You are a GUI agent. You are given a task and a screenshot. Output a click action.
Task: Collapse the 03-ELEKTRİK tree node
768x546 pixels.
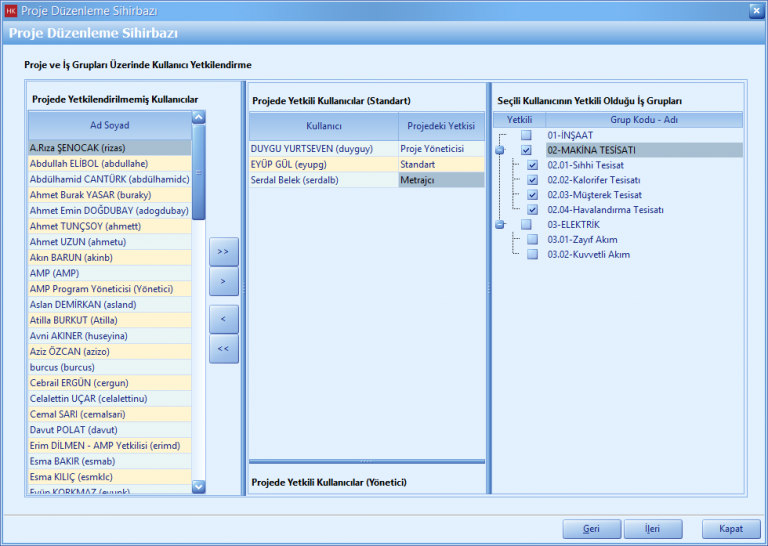[500, 225]
